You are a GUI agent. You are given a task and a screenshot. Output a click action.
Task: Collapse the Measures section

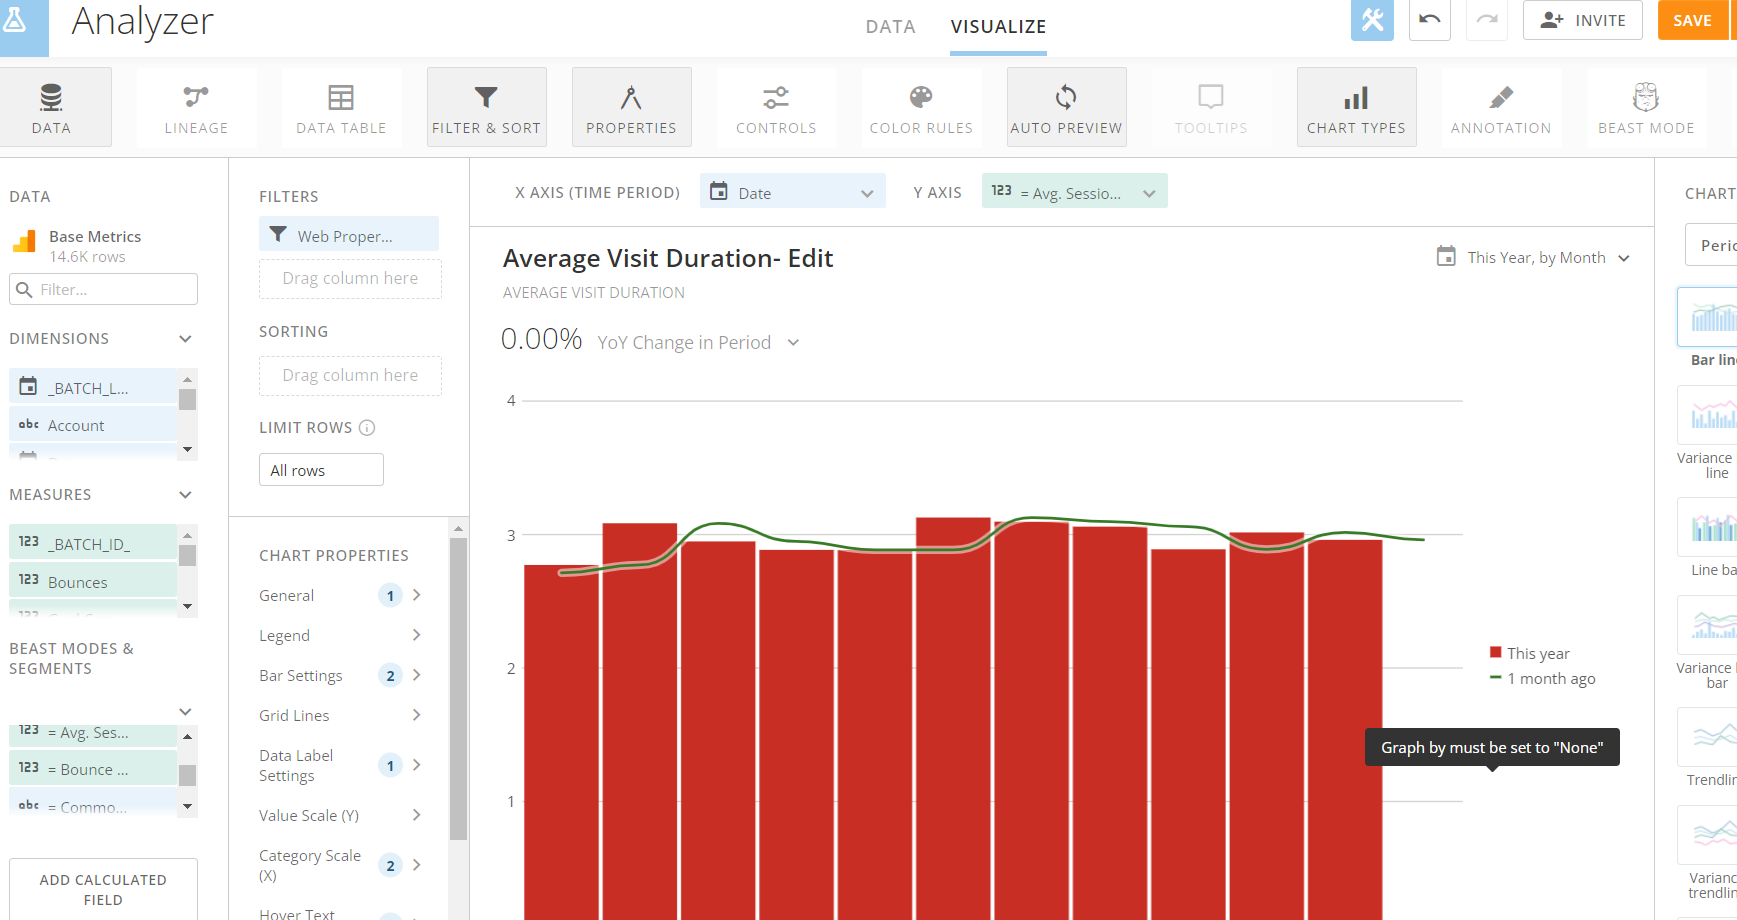pyautogui.click(x=185, y=494)
